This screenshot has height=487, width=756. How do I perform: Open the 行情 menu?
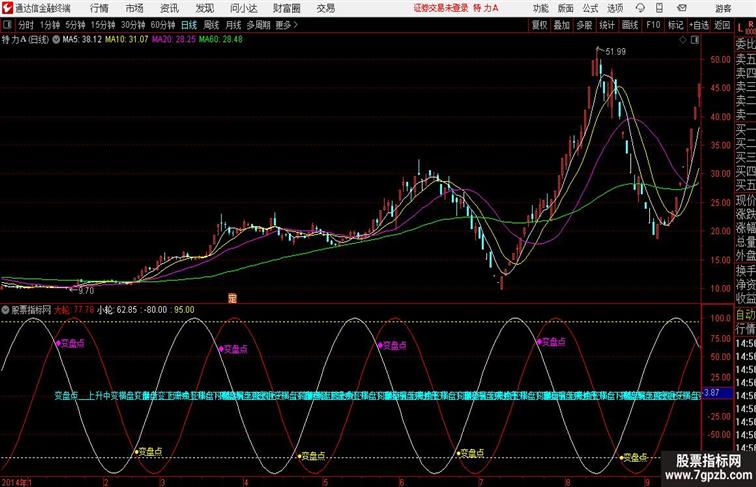(99, 8)
